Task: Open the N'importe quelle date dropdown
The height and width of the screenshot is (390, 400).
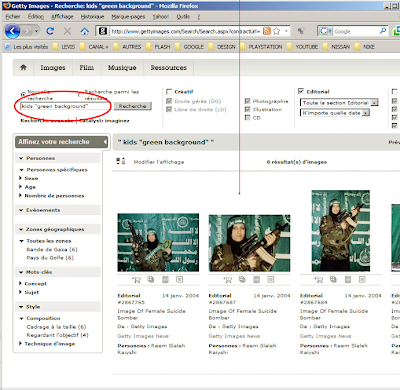Action: tap(335, 113)
